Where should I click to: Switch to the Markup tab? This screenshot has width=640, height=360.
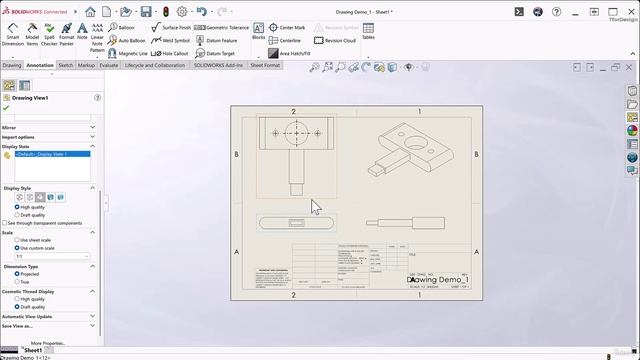[x=86, y=65]
